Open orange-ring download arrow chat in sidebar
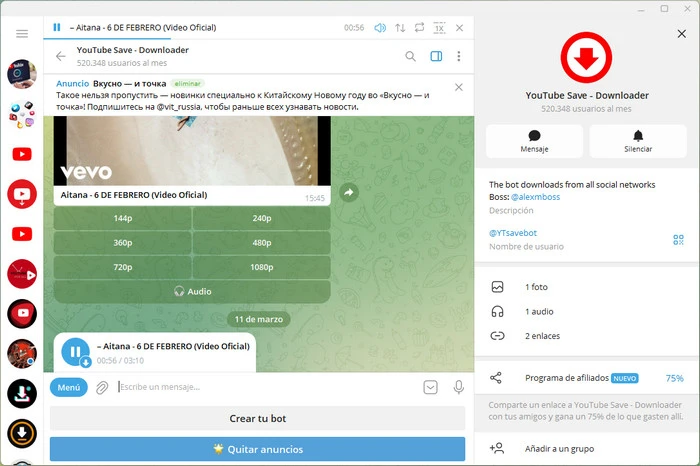This screenshot has width=700, height=466. coord(22,433)
